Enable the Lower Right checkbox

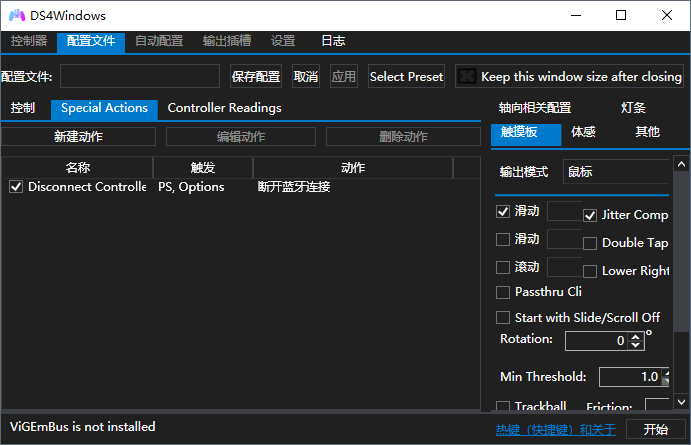[590, 271]
